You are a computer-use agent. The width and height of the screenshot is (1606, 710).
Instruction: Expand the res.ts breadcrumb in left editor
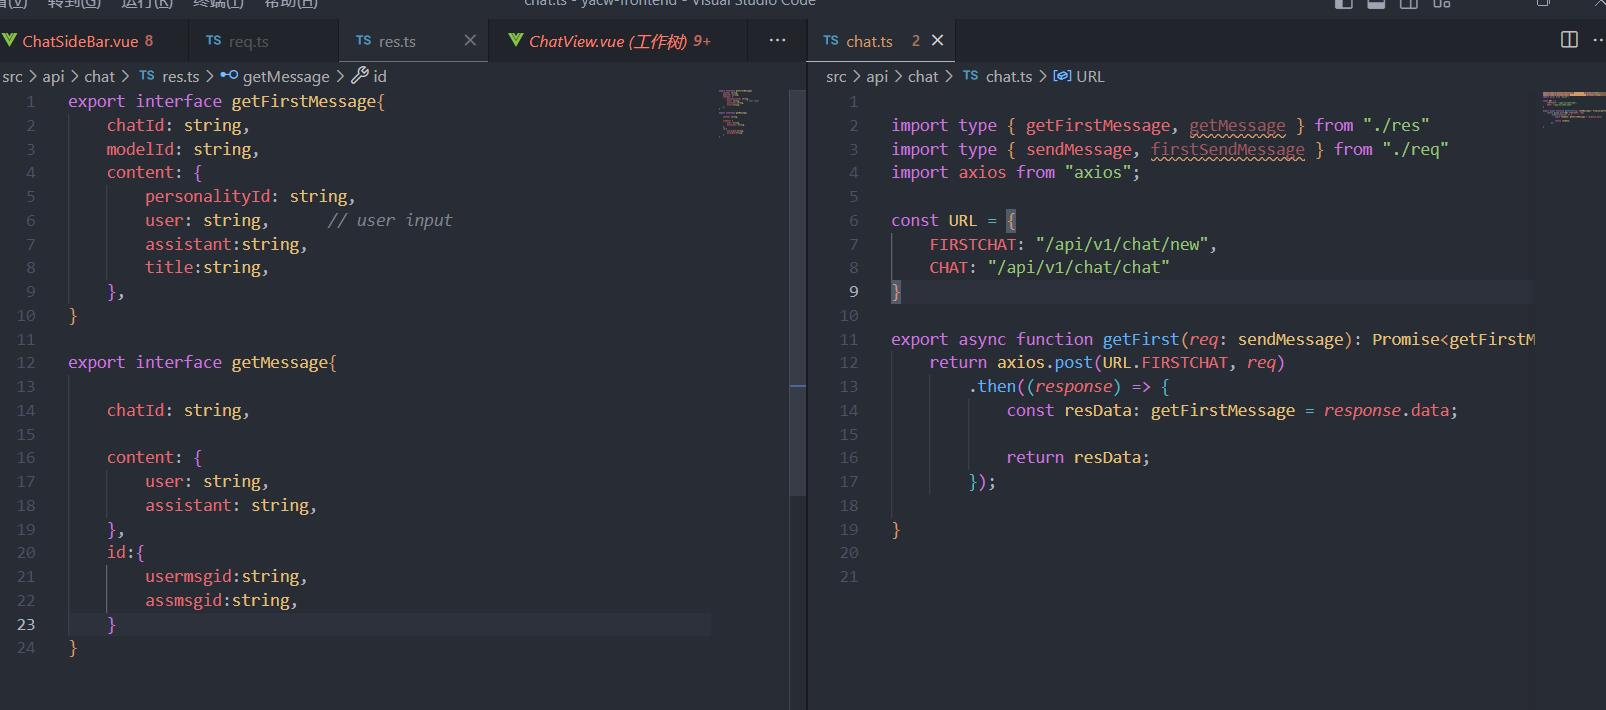click(x=180, y=76)
